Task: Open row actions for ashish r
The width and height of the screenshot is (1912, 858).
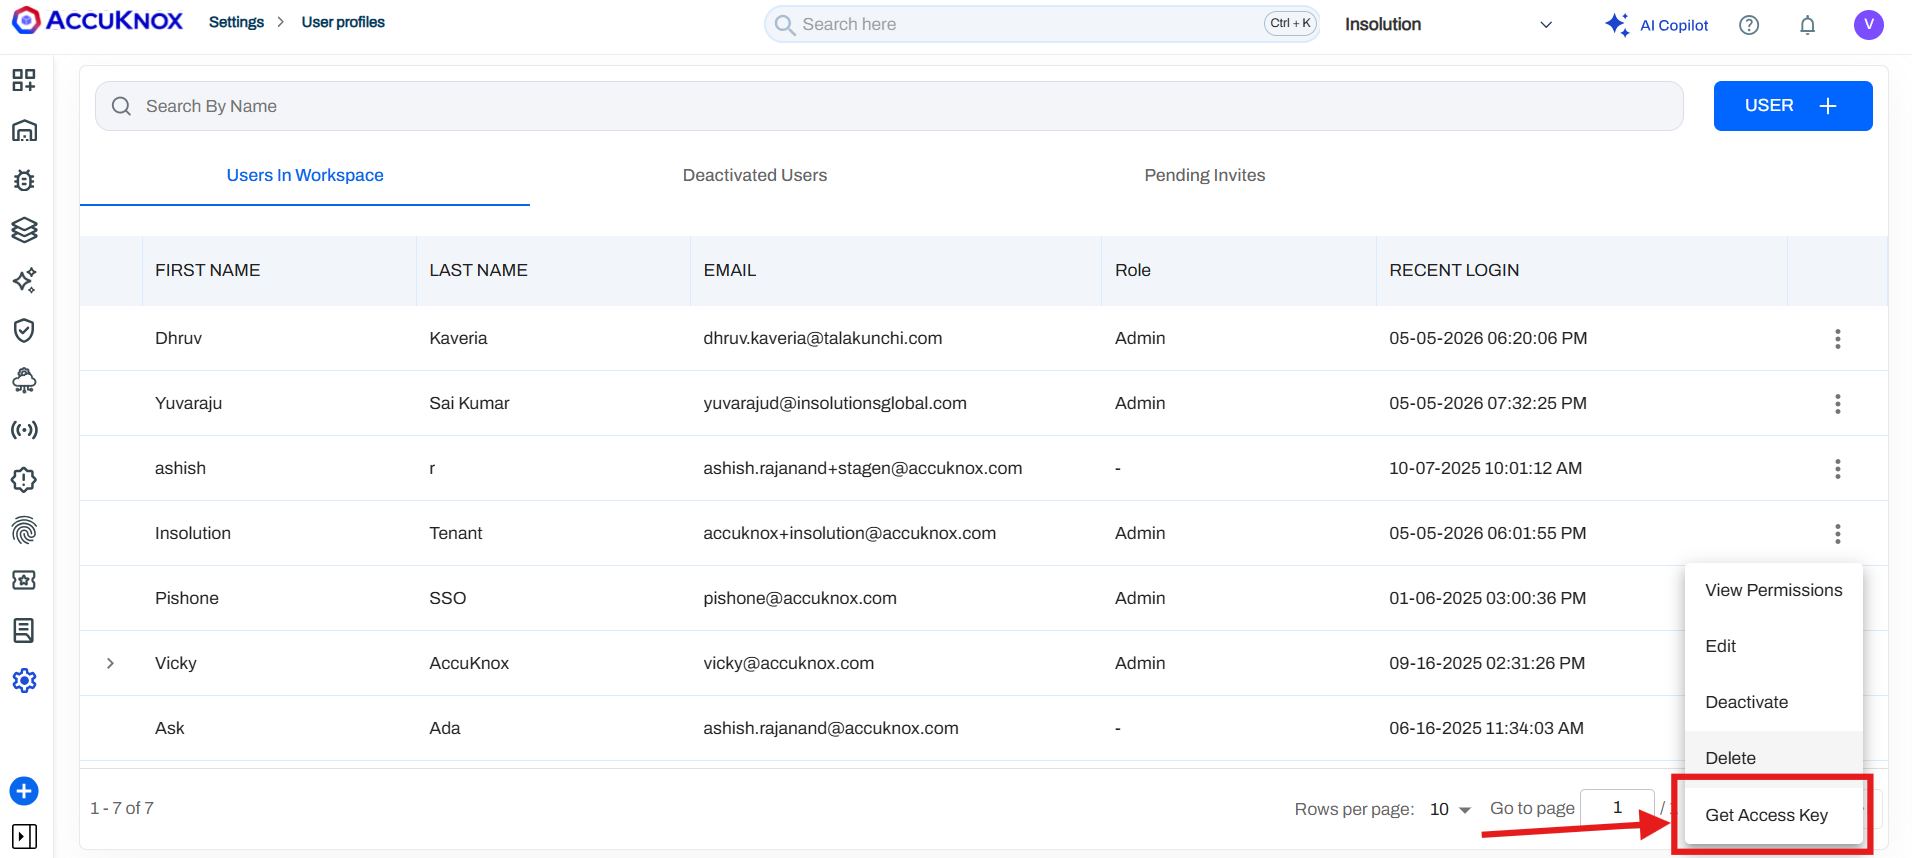Action: point(1837,469)
